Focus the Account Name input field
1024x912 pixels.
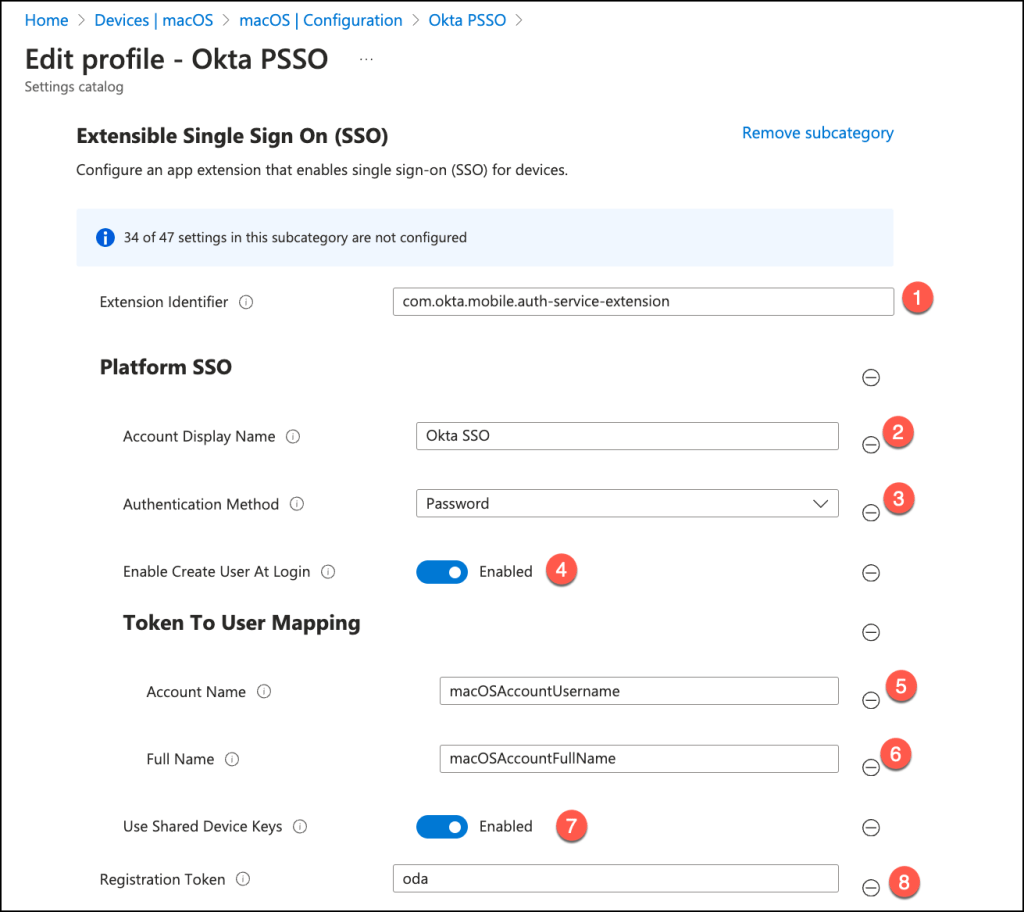[x=638, y=691]
